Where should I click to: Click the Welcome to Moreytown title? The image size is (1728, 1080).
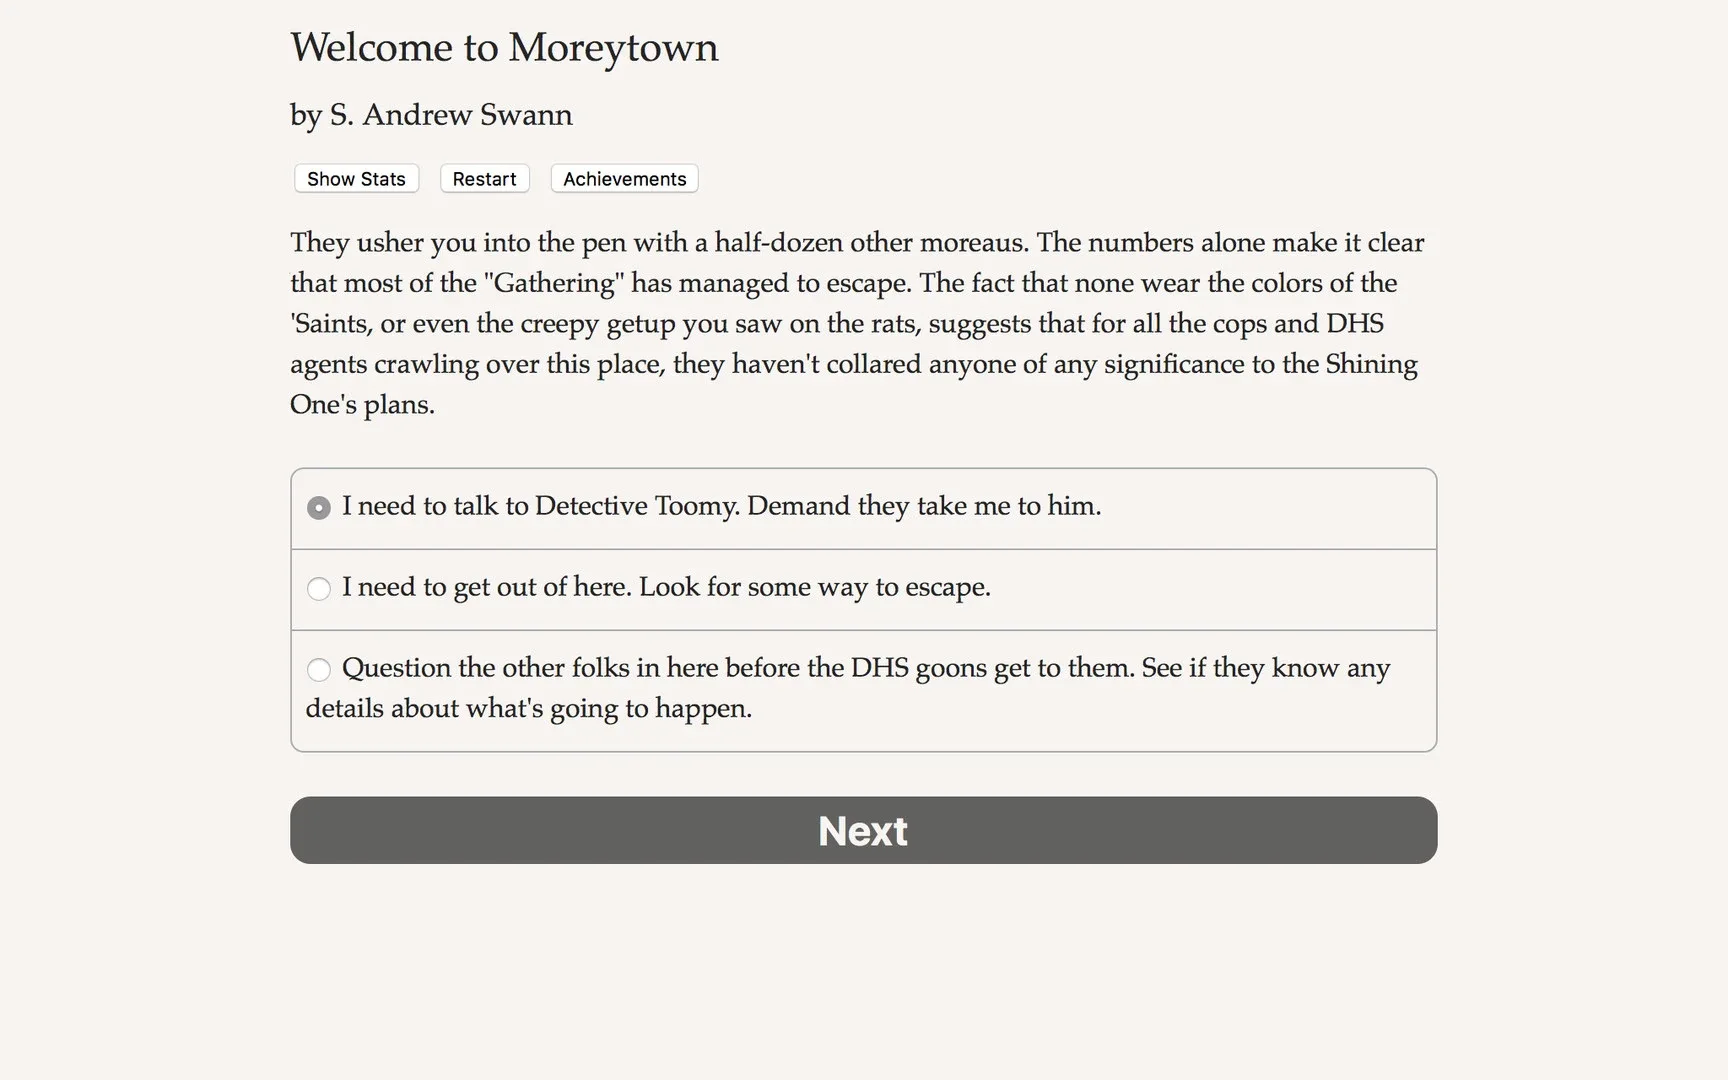504,48
